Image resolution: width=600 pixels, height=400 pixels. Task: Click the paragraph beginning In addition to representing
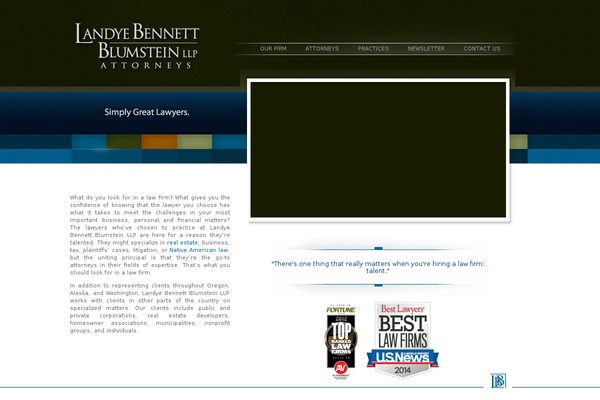coord(150,308)
